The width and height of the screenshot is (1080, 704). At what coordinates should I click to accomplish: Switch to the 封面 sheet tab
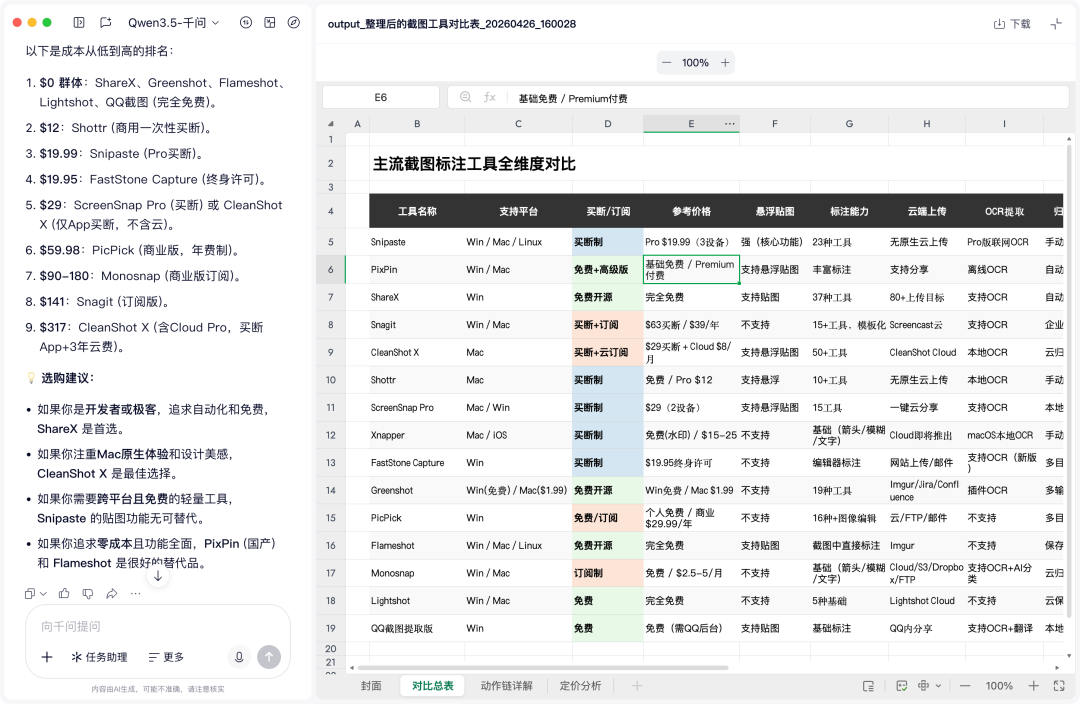point(371,686)
